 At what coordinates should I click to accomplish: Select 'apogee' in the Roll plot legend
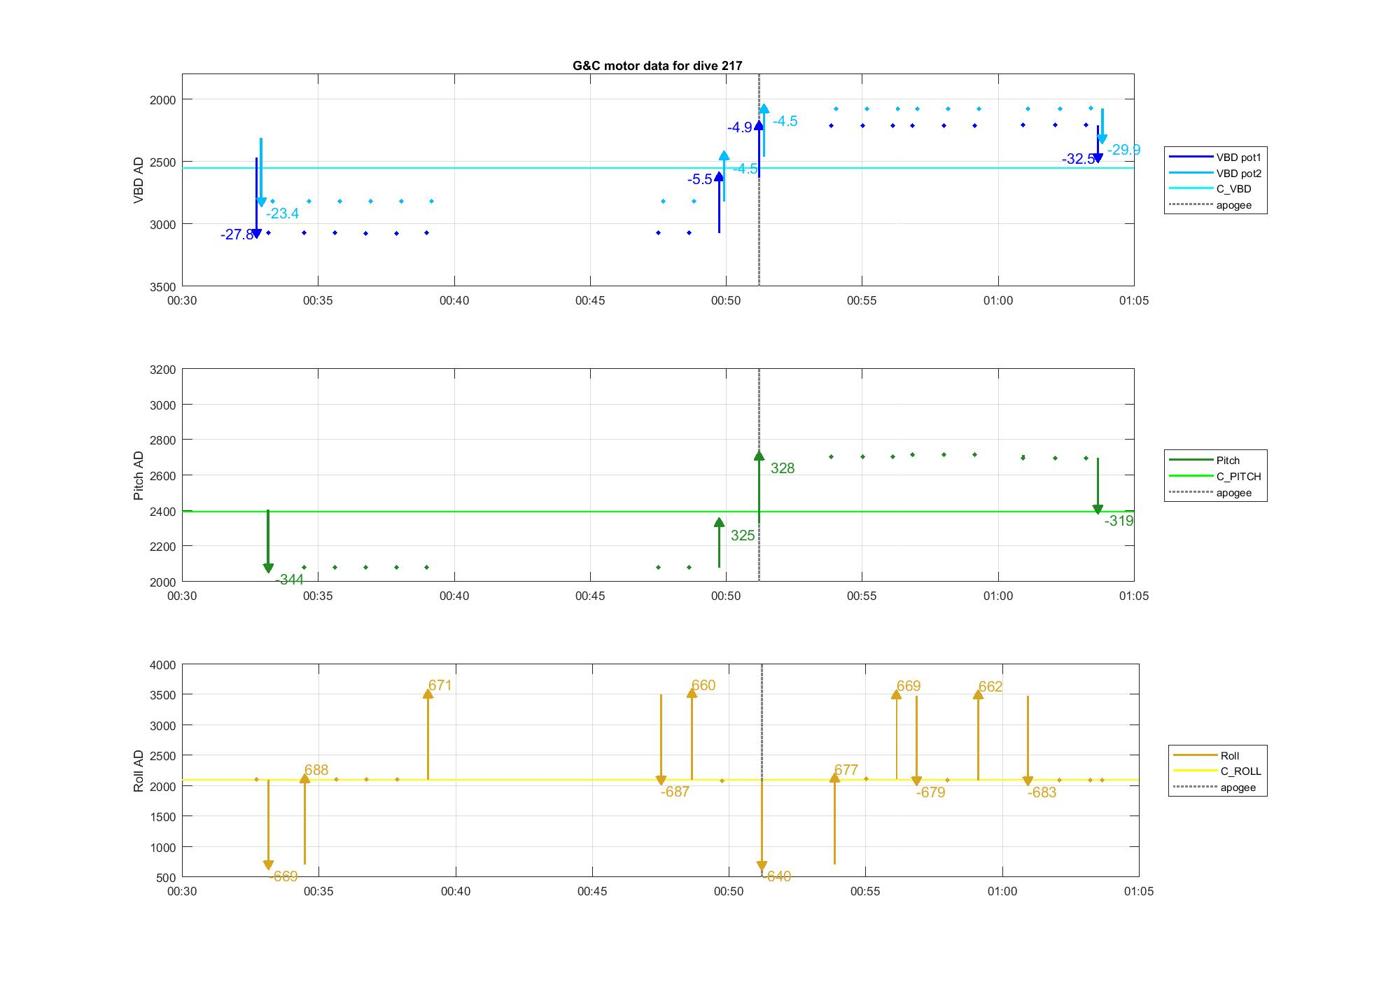click(x=1215, y=787)
